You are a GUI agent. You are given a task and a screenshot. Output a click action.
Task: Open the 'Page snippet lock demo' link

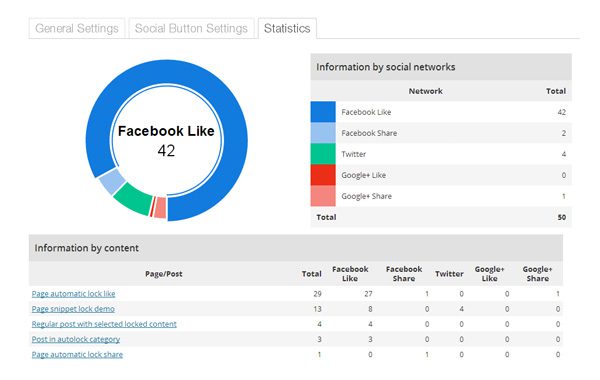click(x=73, y=309)
